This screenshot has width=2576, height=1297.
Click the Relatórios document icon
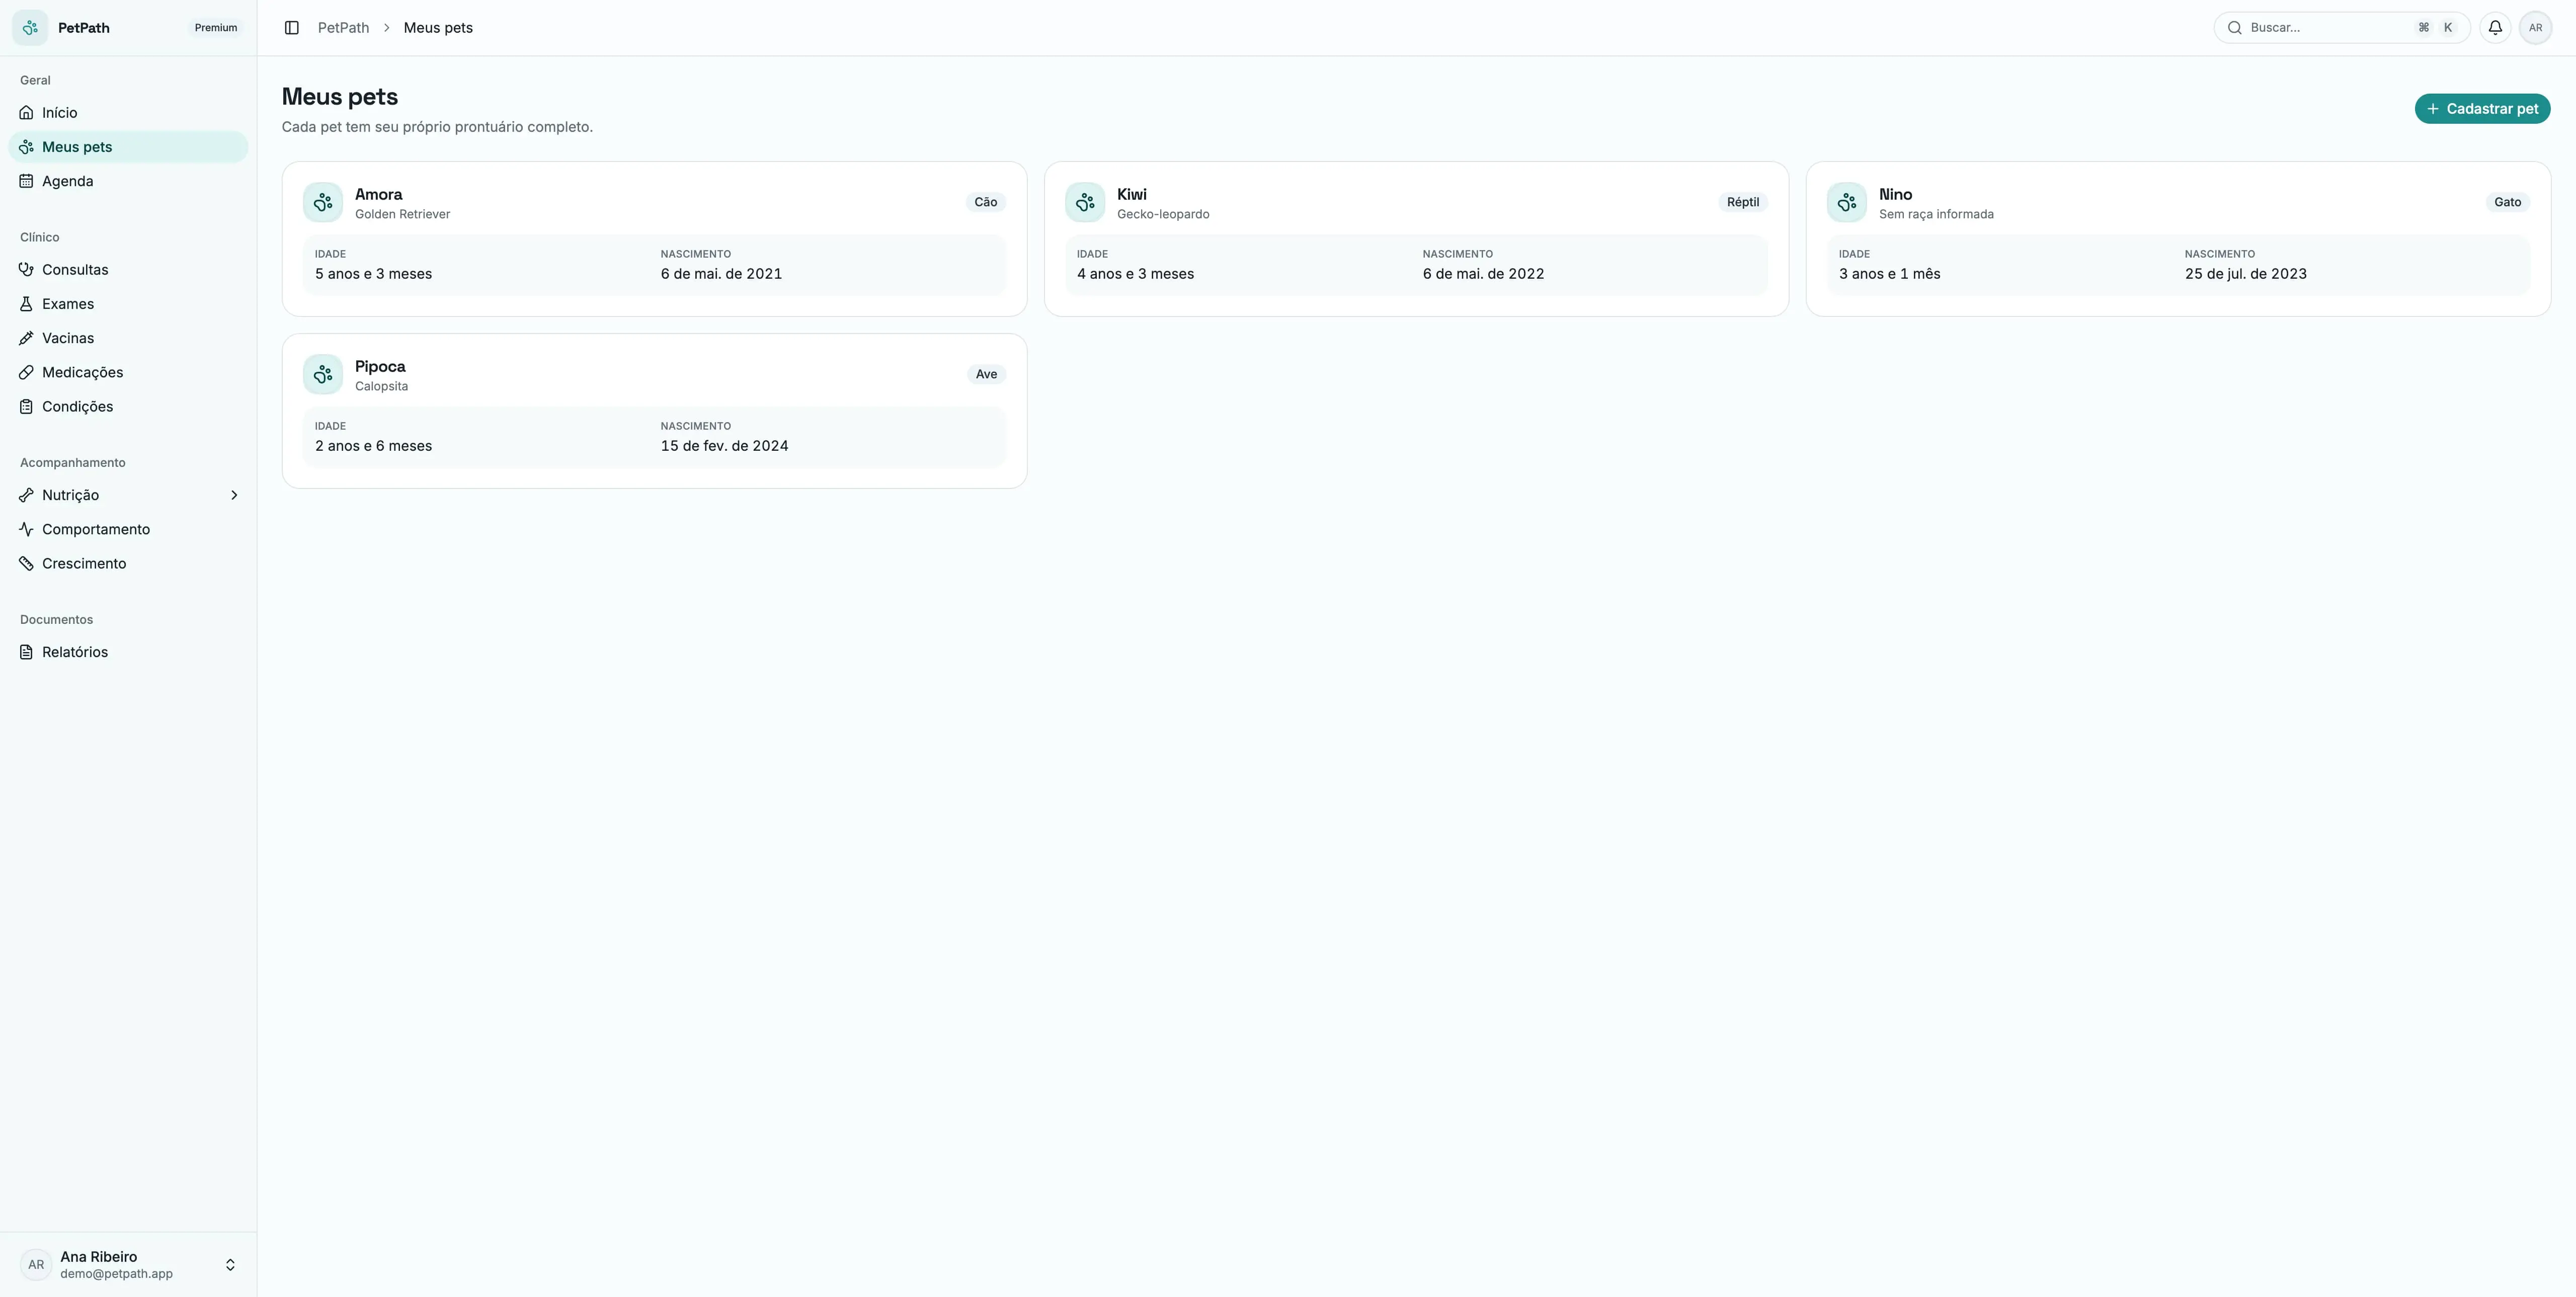pyautogui.click(x=27, y=652)
